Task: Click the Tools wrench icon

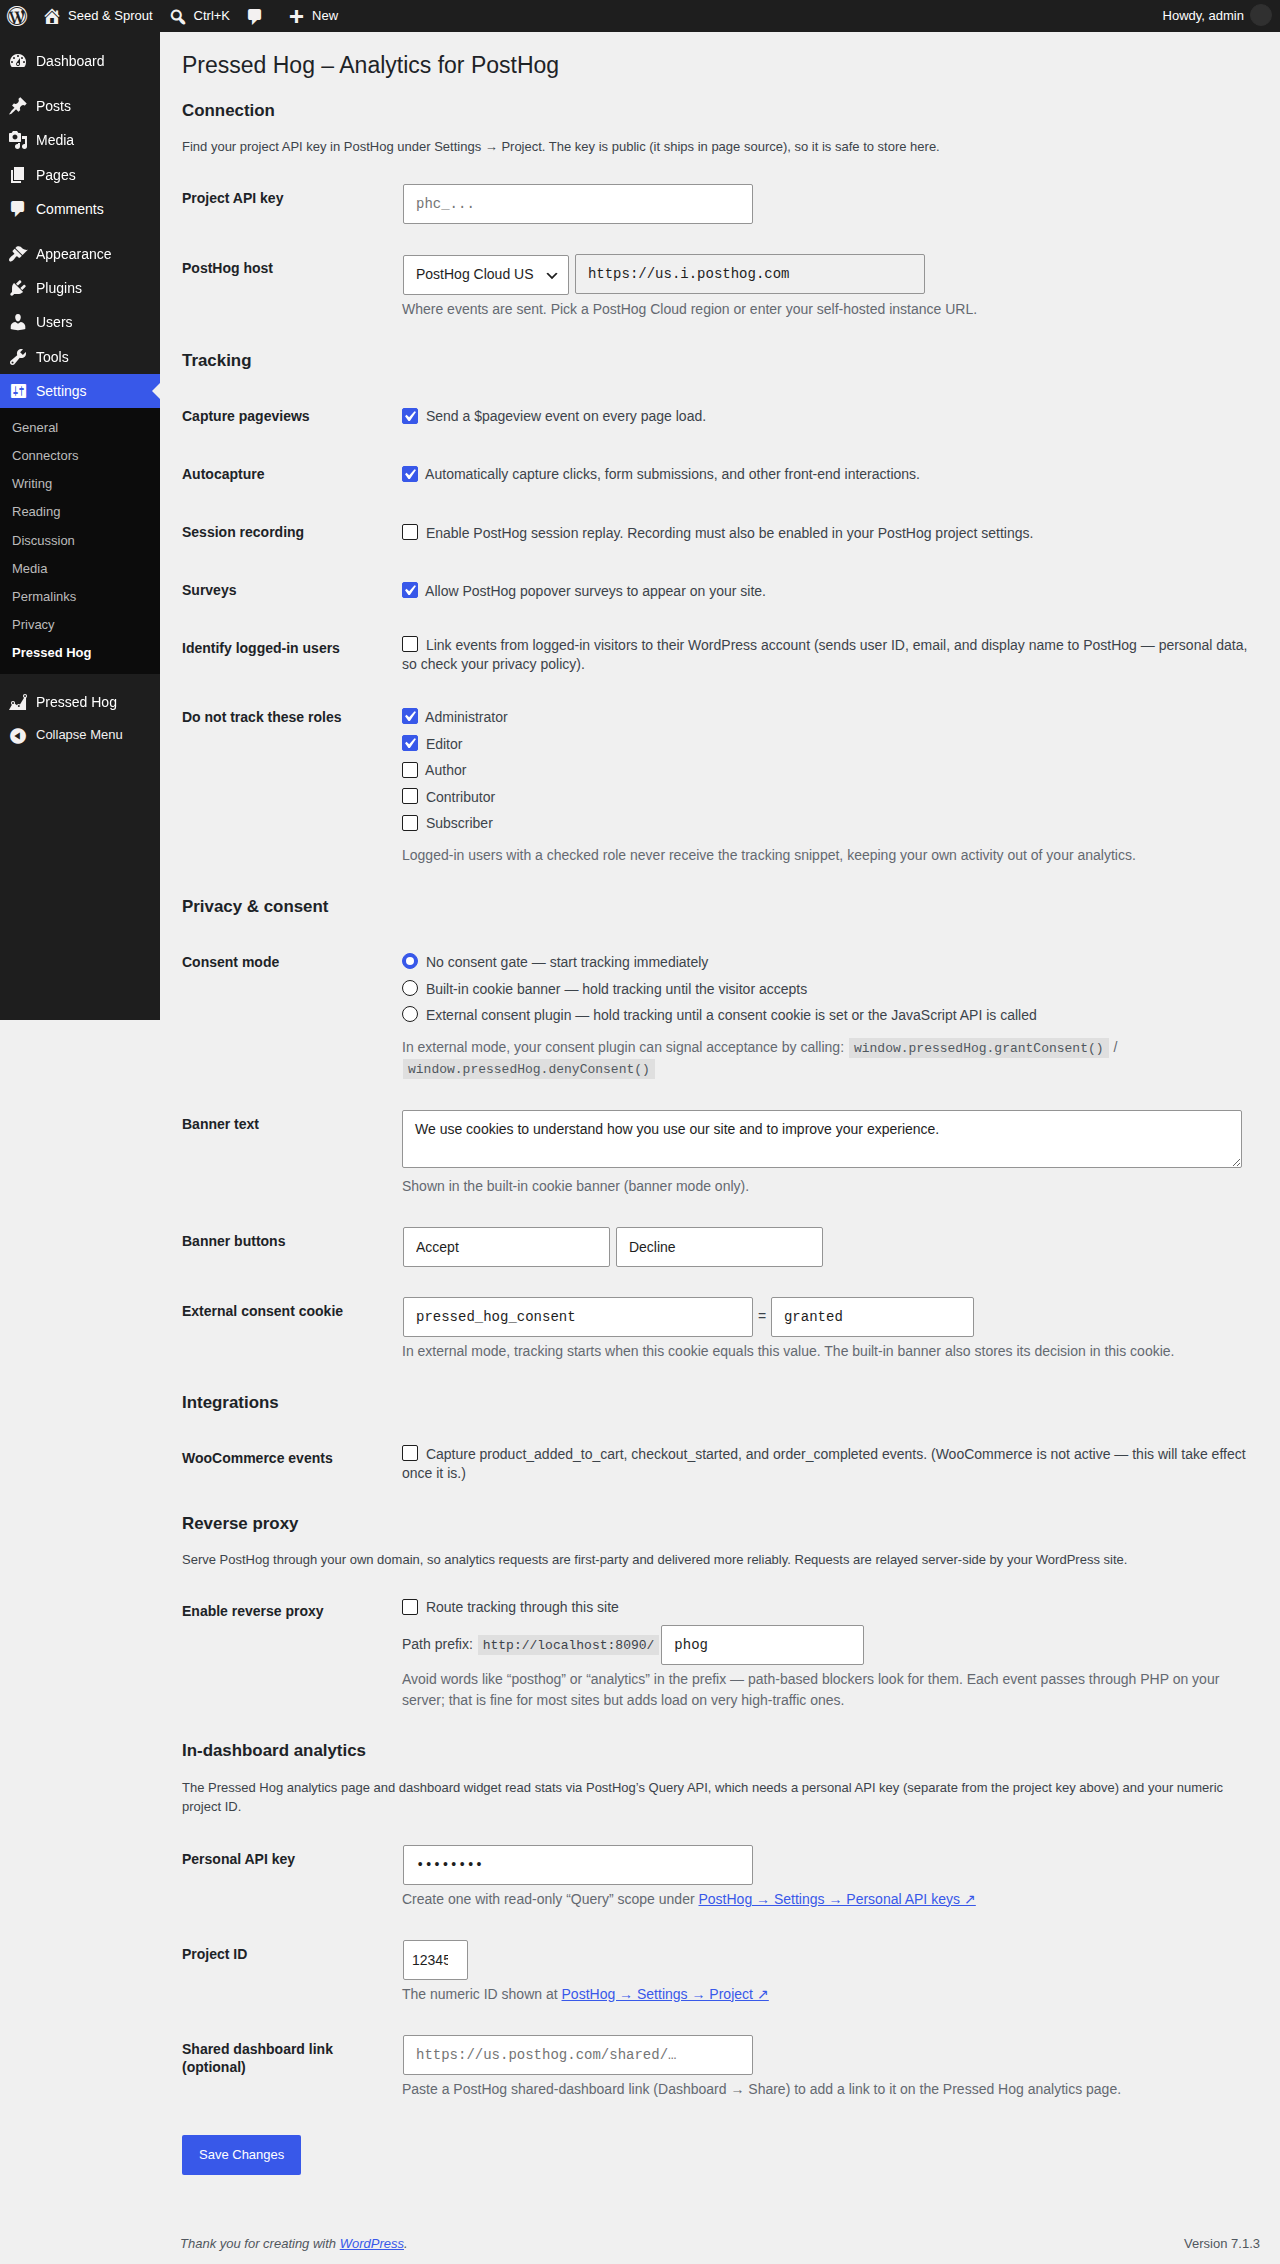Action: [18, 357]
